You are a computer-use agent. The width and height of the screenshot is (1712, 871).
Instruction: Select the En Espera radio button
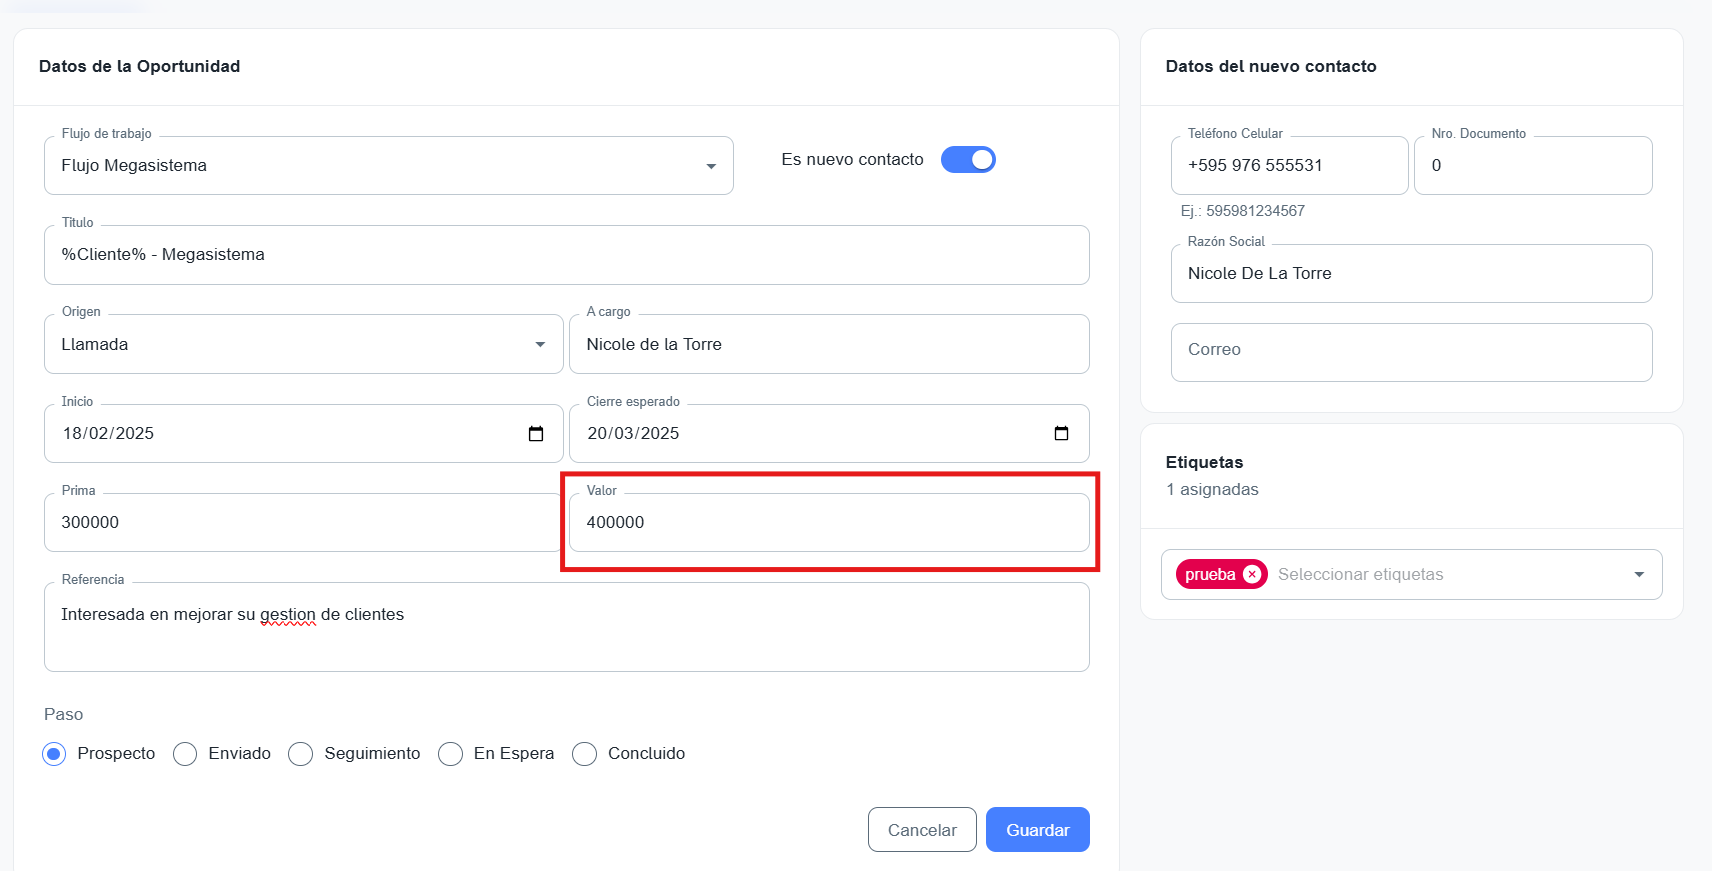click(x=451, y=754)
